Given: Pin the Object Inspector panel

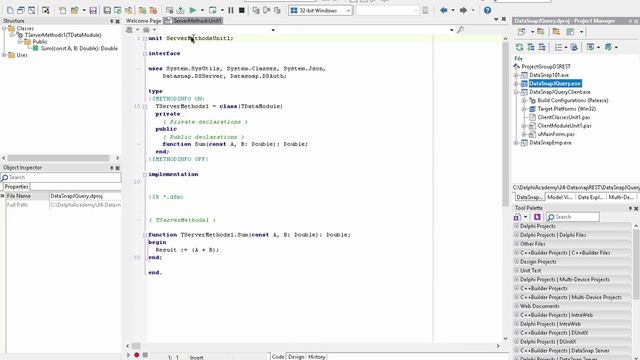Looking at the screenshot, I should point(111,168).
